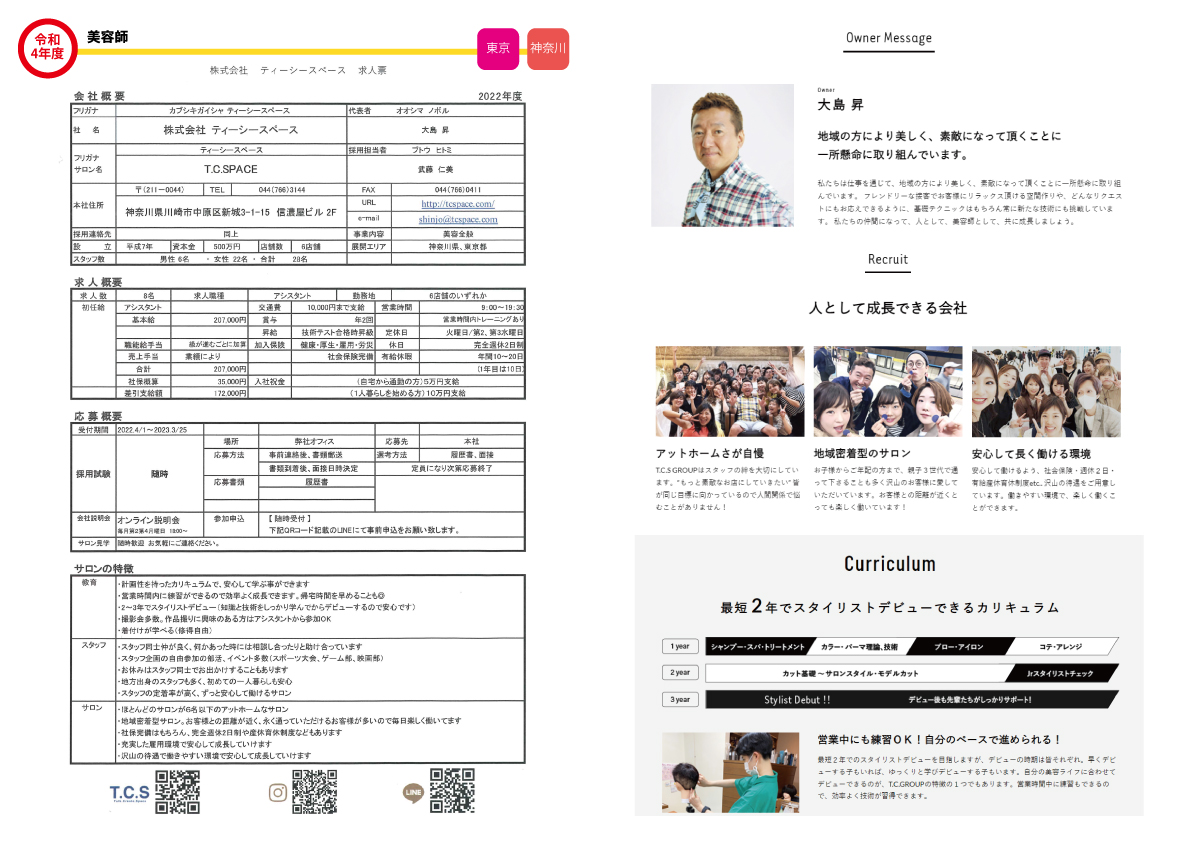This screenshot has width=1191, height=842.
Task: Click the 最短2年でスタイリストデビュー curriculum tagline
Action: [889, 607]
